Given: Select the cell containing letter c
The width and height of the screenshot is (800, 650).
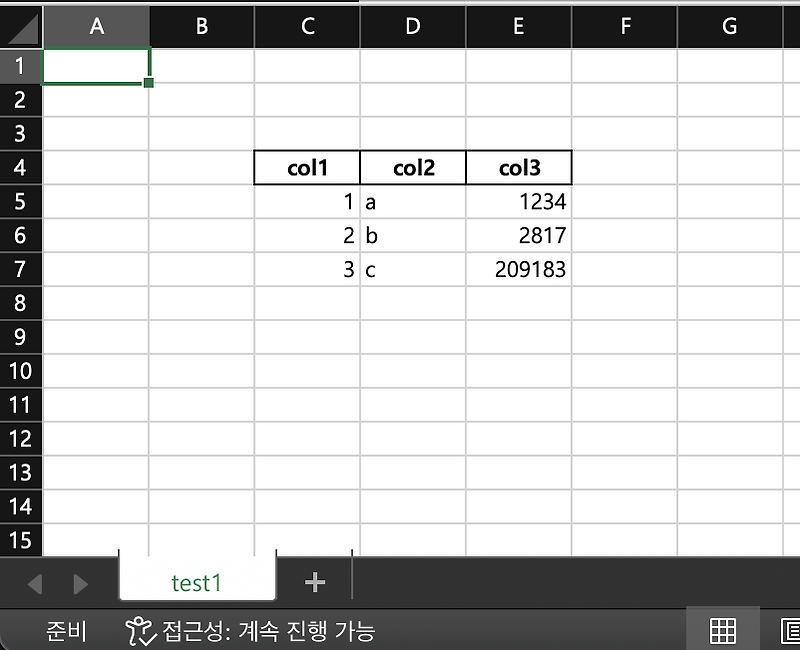Looking at the screenshot, I should [x=413, y=269].
